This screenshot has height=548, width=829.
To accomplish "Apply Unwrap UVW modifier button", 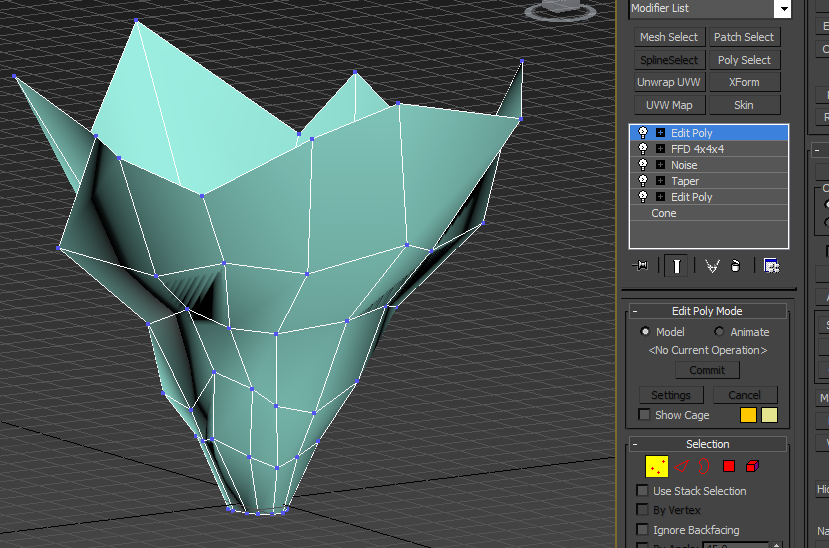I will pos(669,82).
